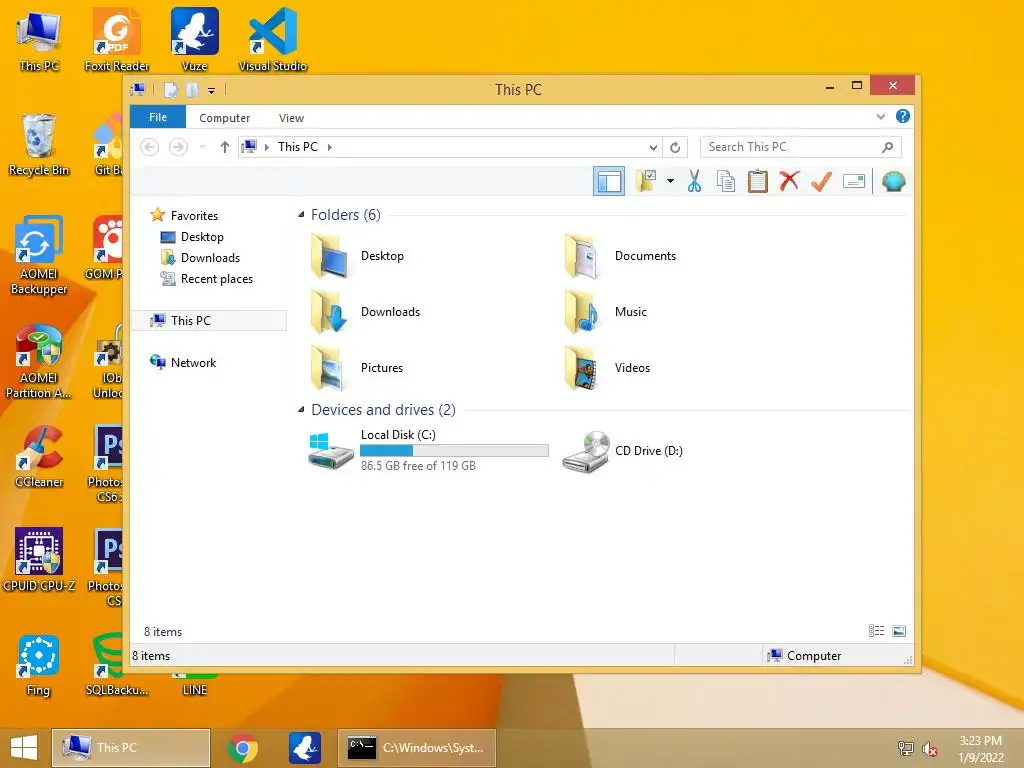The height and width of the screenshot is (768, 1024).
Task: Click the envelope Email toolbar icon
Action: coord(854,181)
